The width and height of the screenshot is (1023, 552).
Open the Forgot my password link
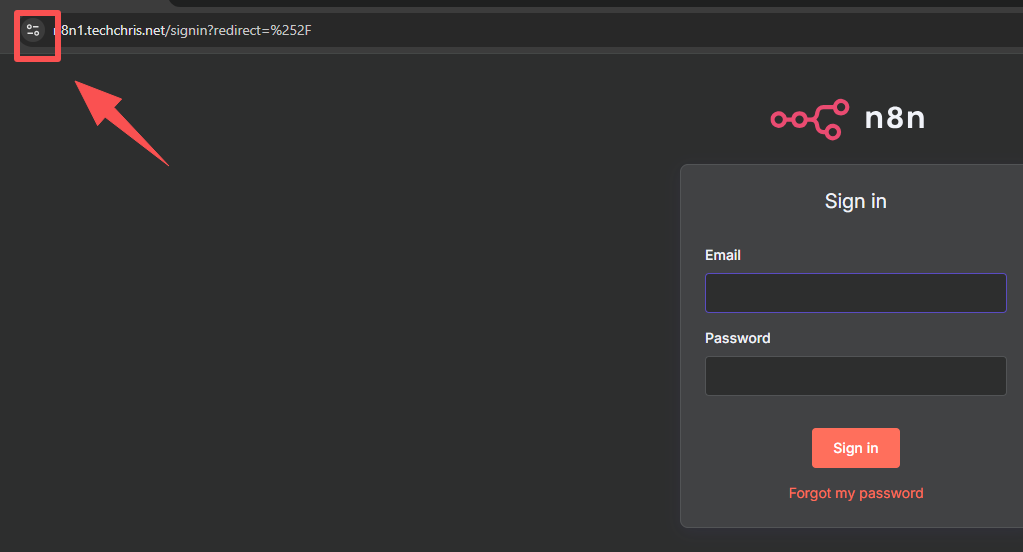click(x=856, y=493)
